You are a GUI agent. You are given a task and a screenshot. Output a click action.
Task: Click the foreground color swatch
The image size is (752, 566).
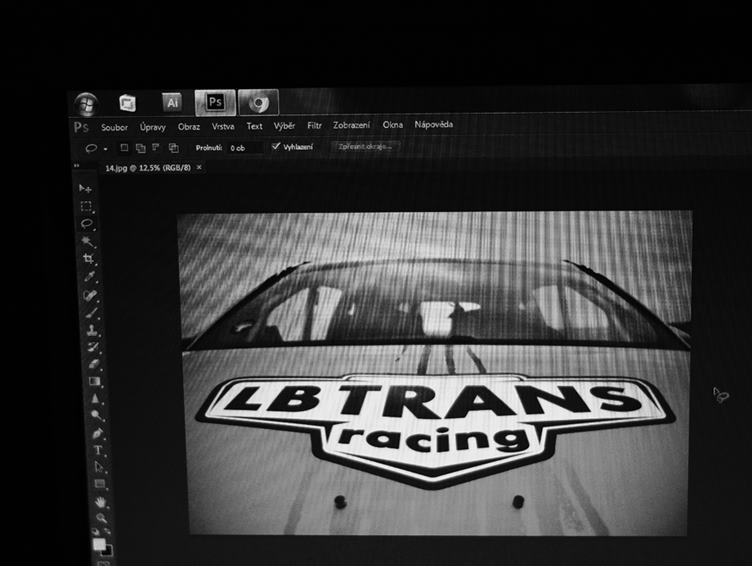click(x=99, y=544)
